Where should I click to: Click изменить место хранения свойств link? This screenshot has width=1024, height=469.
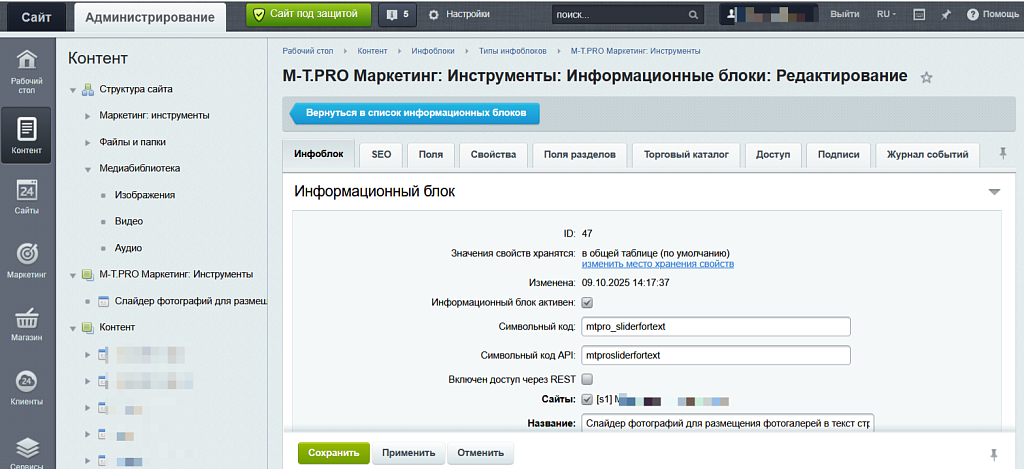[657, 264]
